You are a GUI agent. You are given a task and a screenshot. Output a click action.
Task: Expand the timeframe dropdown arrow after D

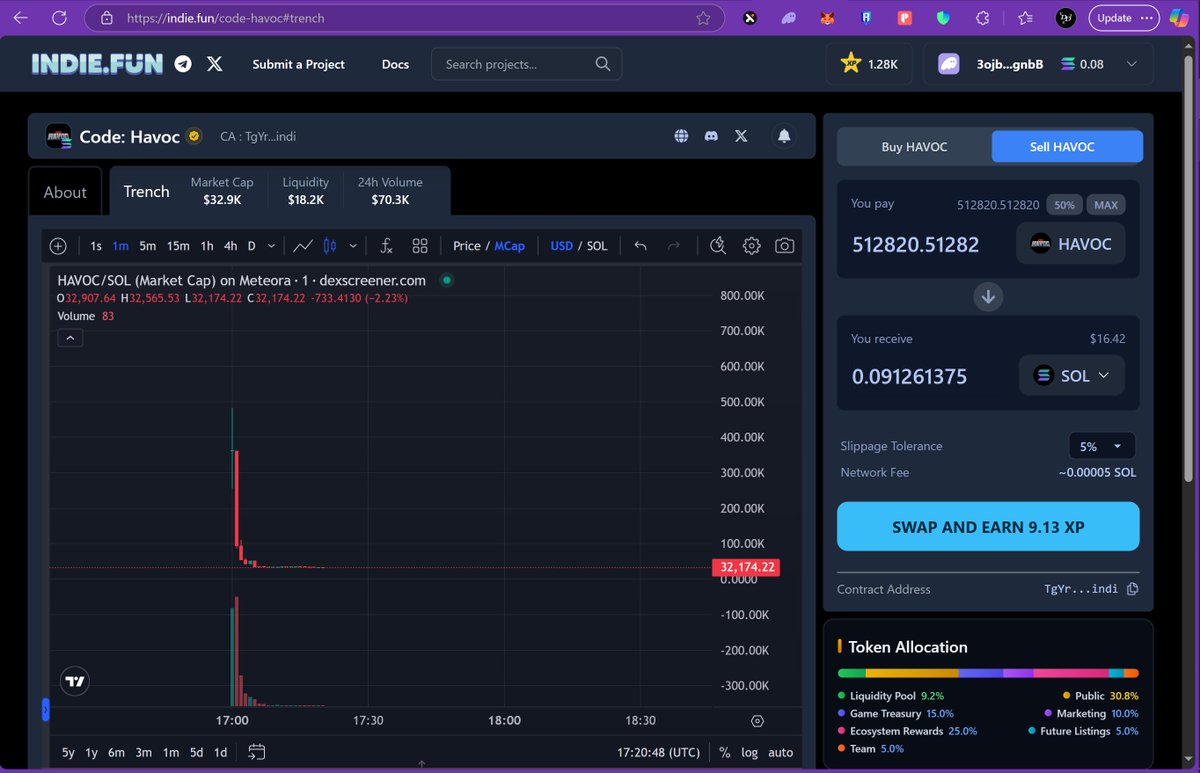point(271,246)
